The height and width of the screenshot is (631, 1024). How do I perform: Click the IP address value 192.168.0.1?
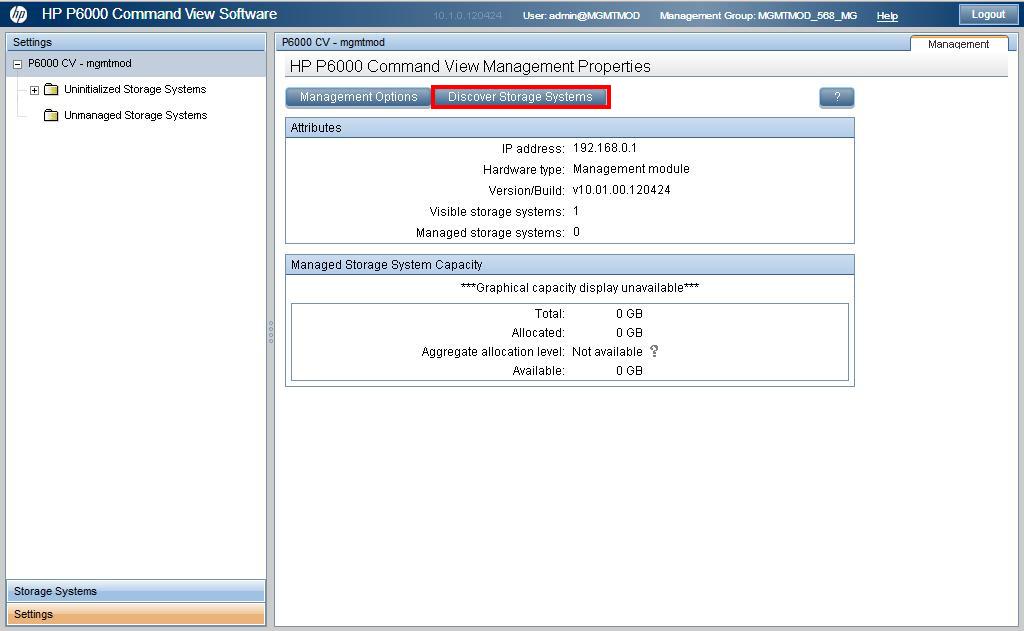click(x=604, y=148)
